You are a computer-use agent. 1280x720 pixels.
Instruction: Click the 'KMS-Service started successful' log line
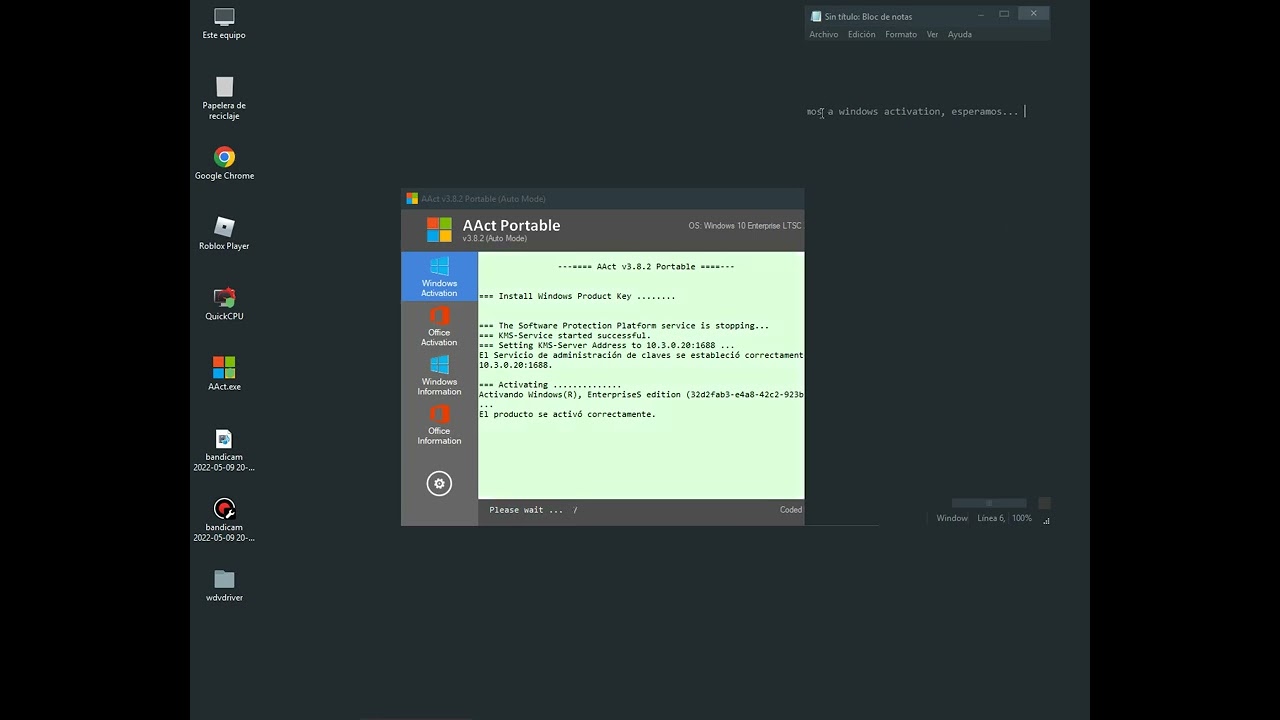point(565,335)
